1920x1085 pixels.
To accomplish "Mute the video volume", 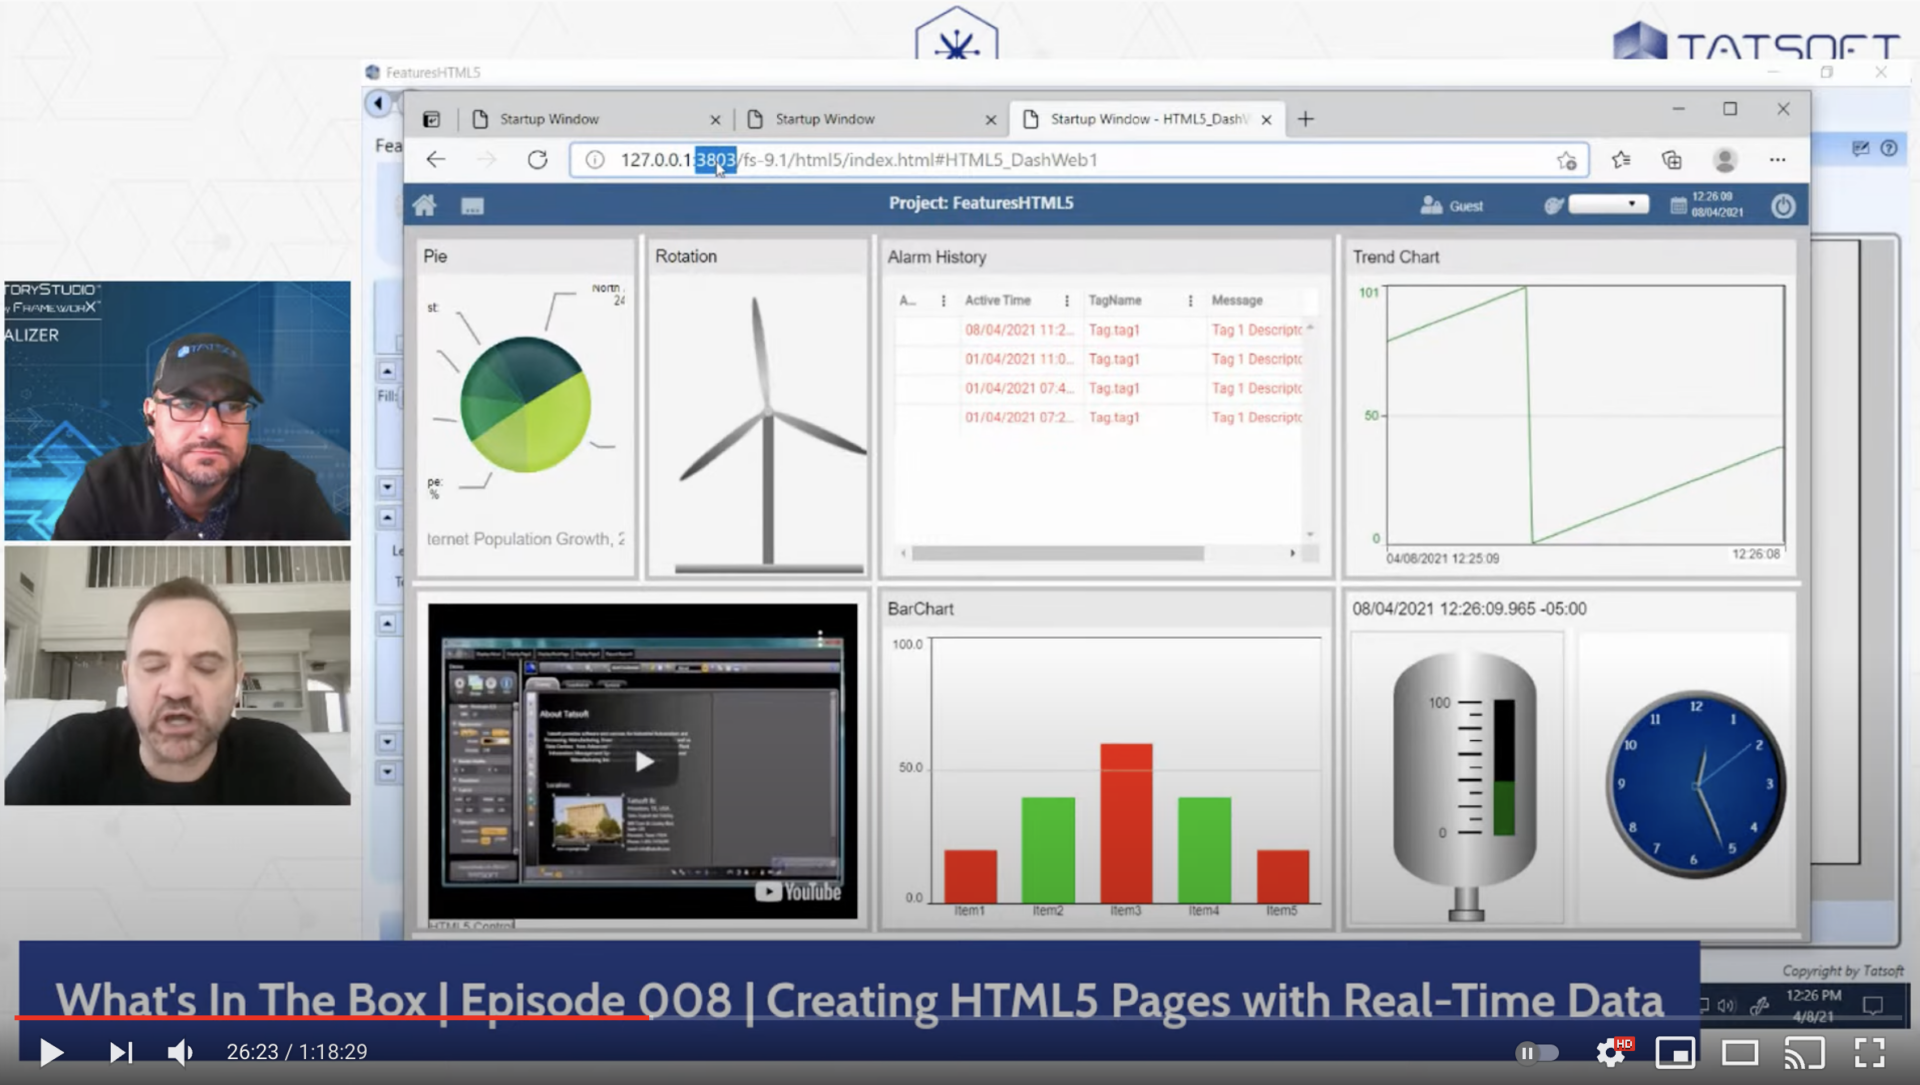I will 180,1052.
